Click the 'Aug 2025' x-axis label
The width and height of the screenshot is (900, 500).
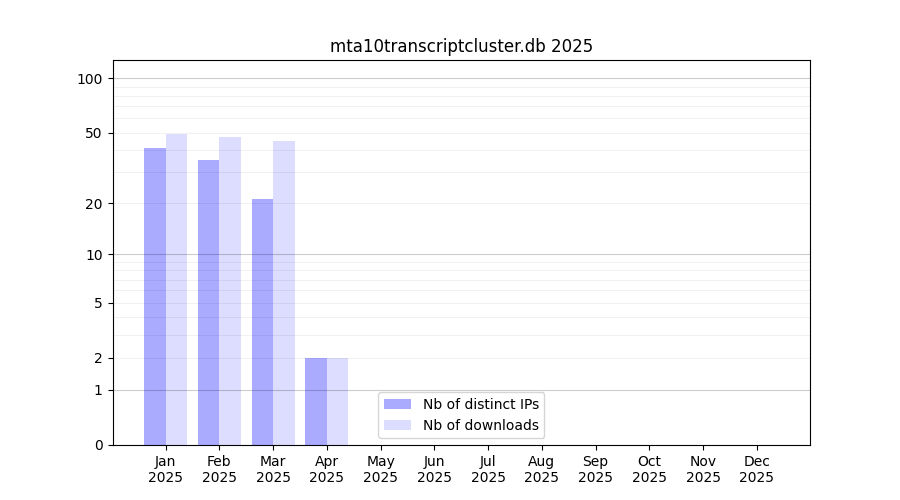point(541,469)
